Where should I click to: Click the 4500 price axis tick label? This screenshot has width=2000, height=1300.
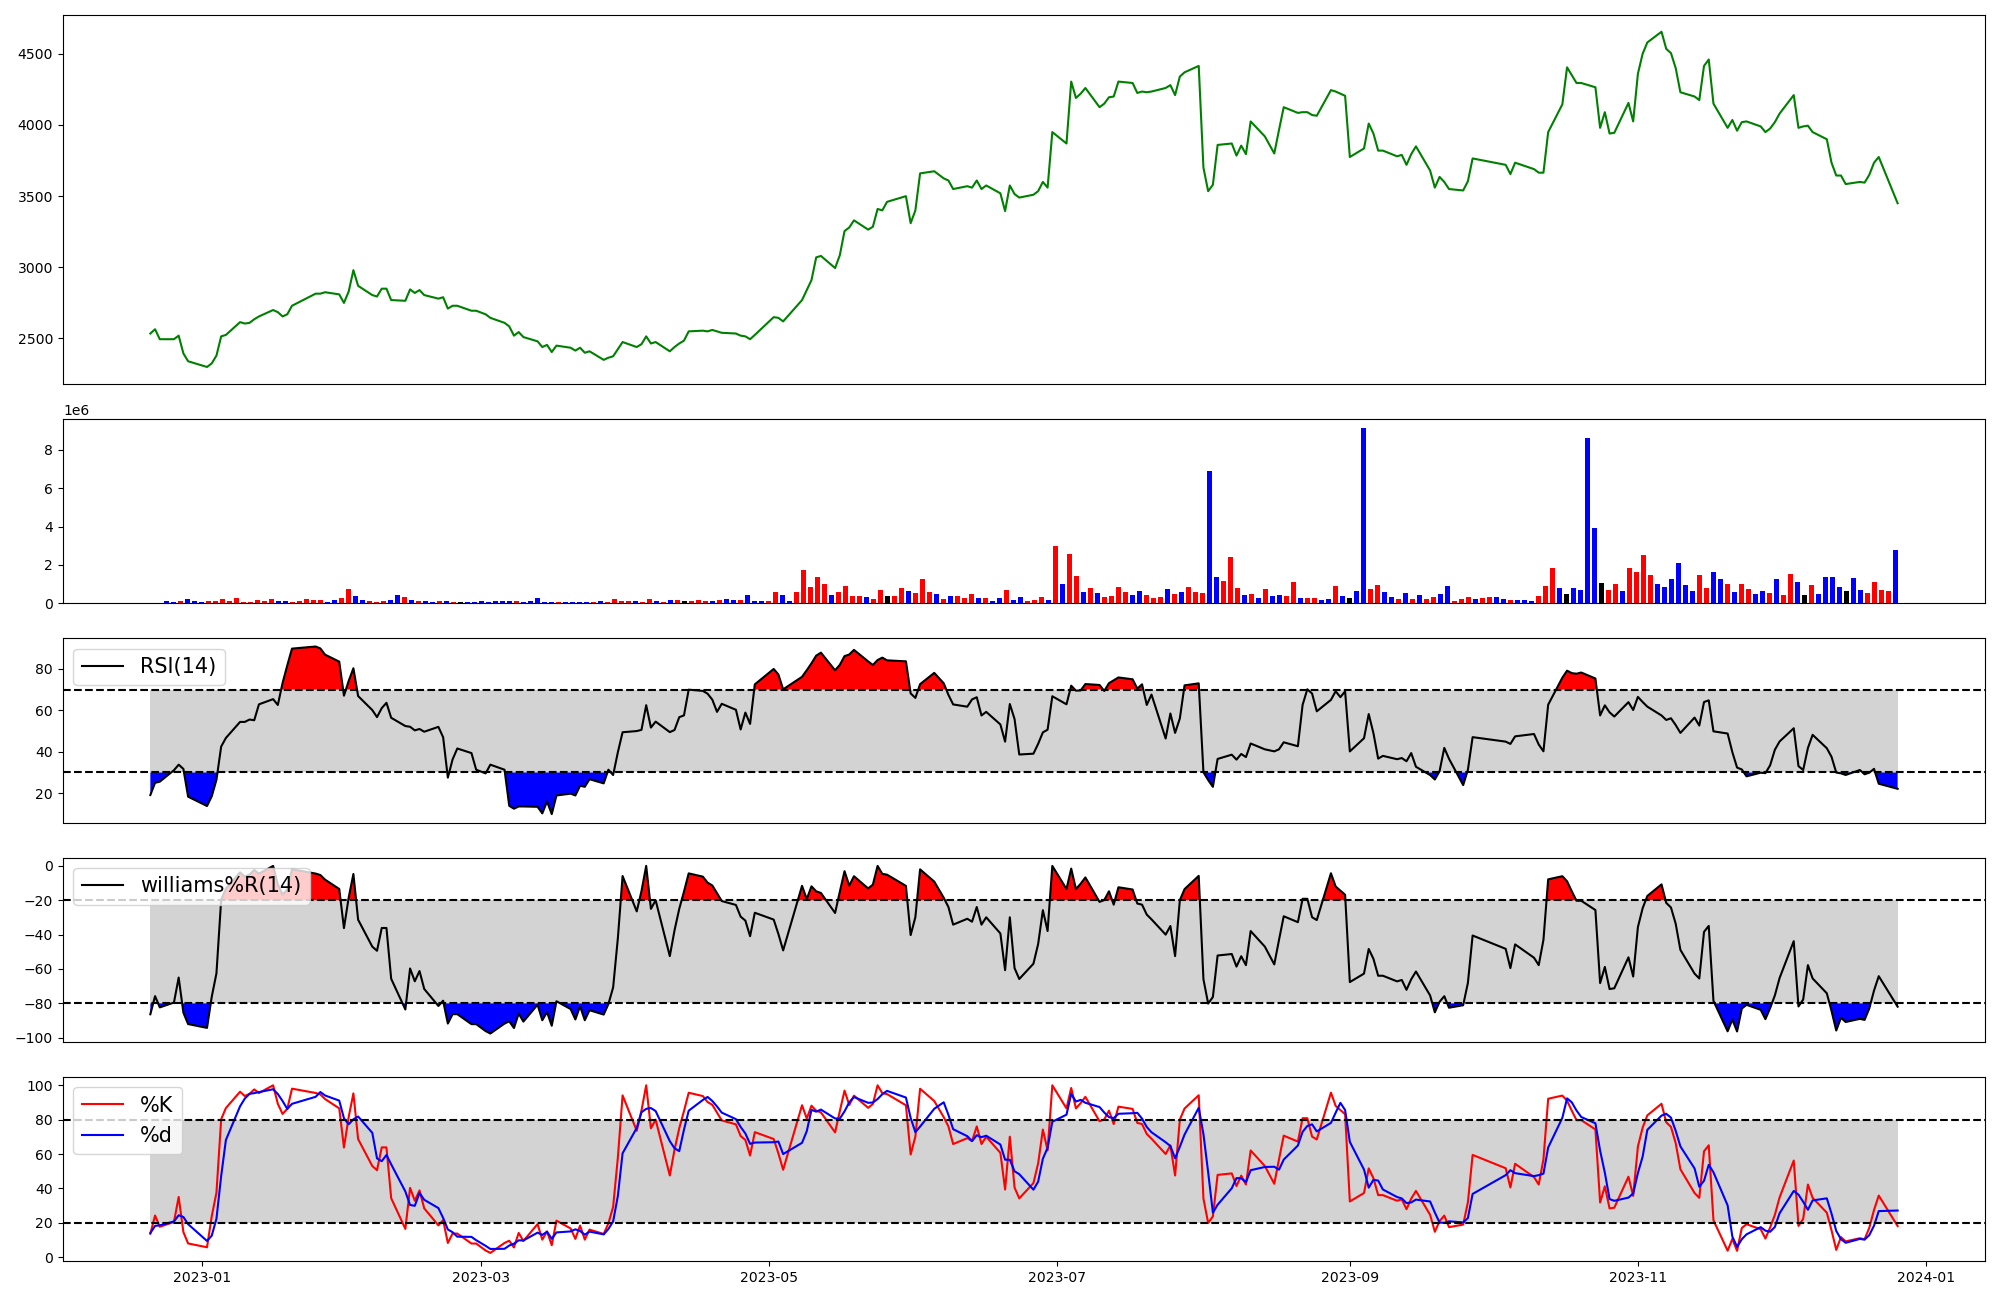36,54
